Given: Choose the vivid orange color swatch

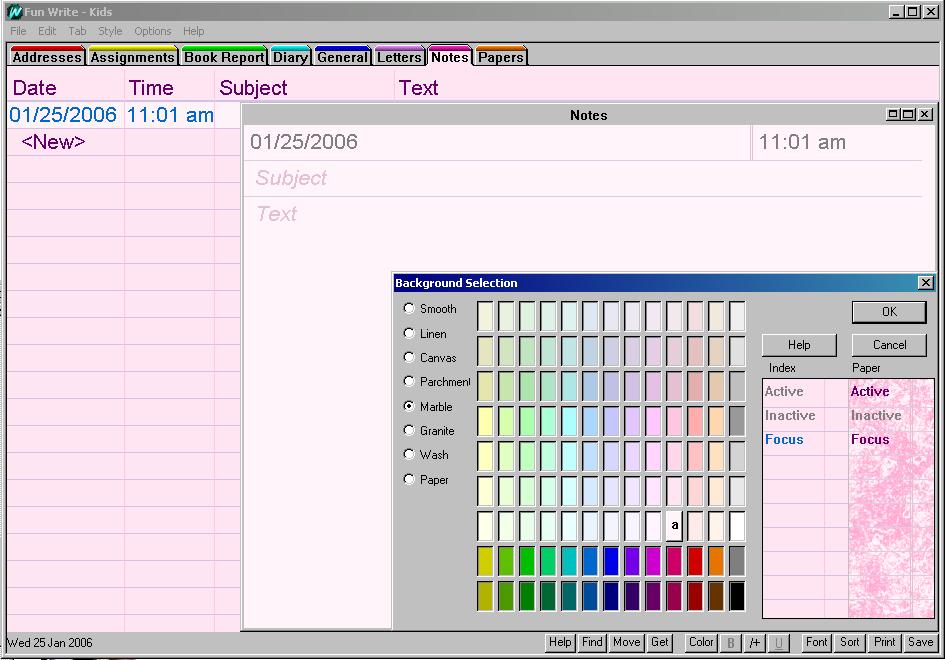Looking at the screenshot, I should pos(716,561).
